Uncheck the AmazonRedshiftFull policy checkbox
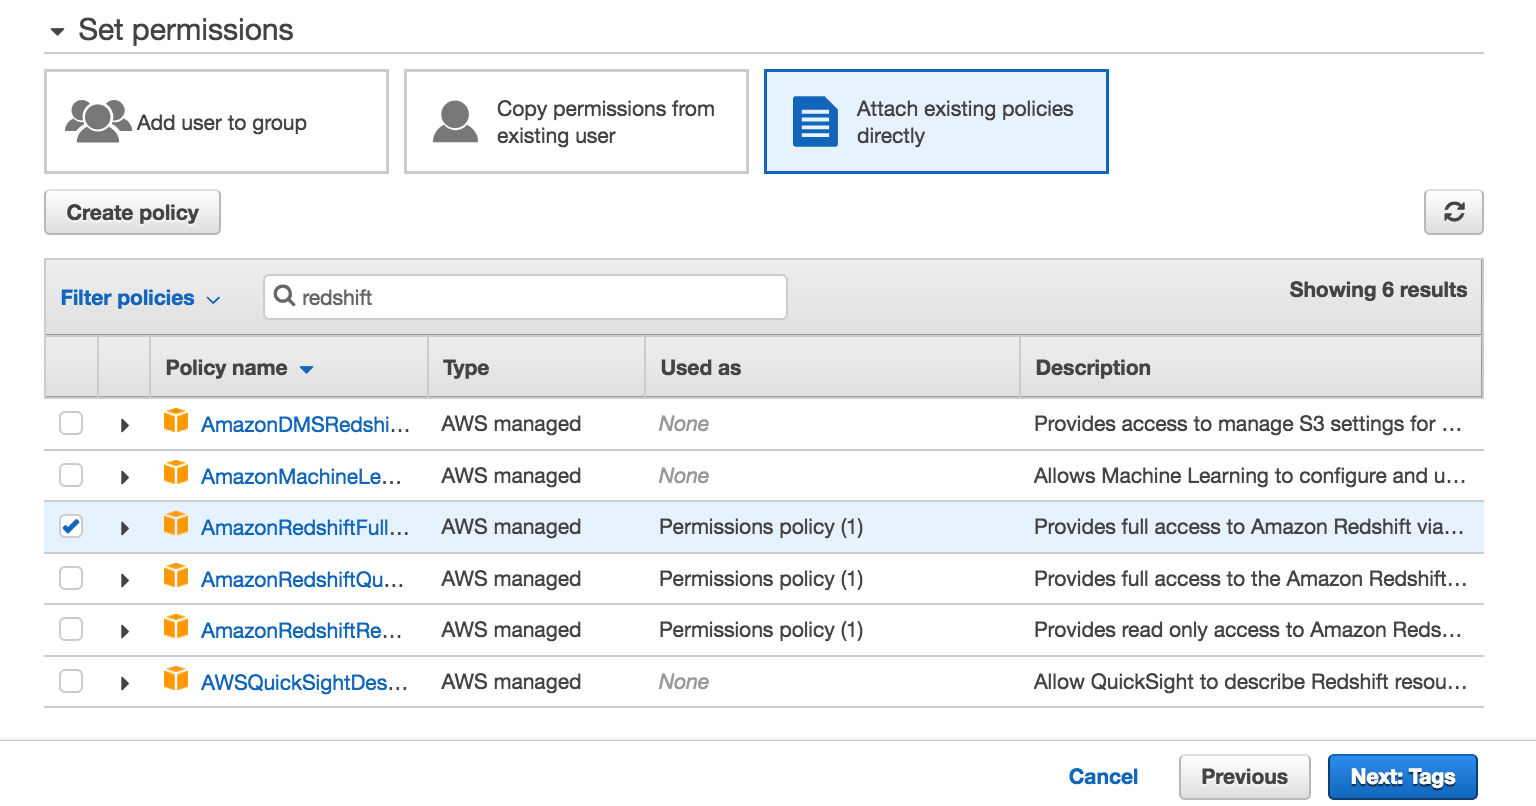Screen dimensions: 1536x806 click(x=70, y=526)
